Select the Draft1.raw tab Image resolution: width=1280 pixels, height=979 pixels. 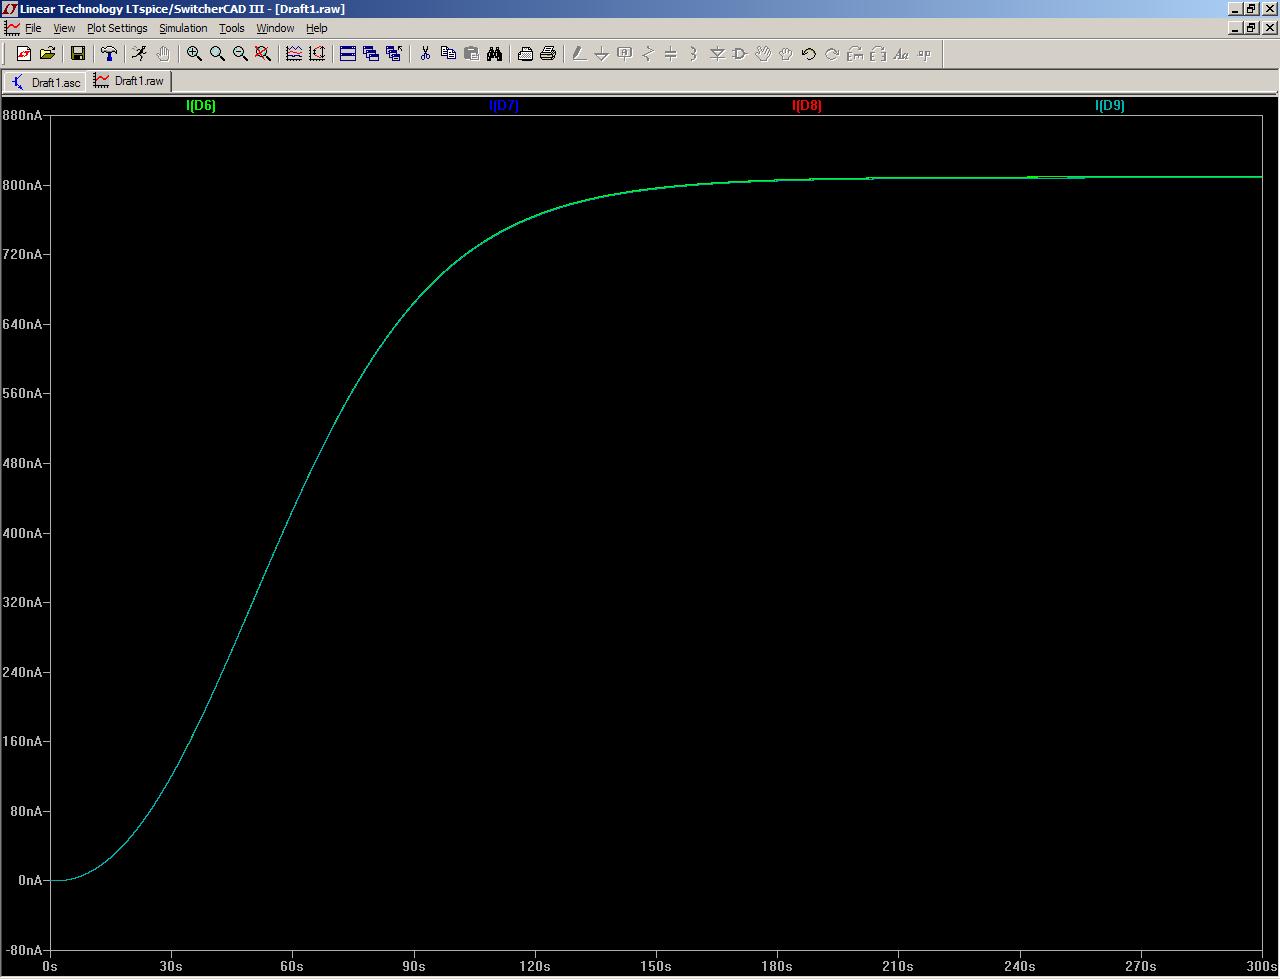click(129, 81)
